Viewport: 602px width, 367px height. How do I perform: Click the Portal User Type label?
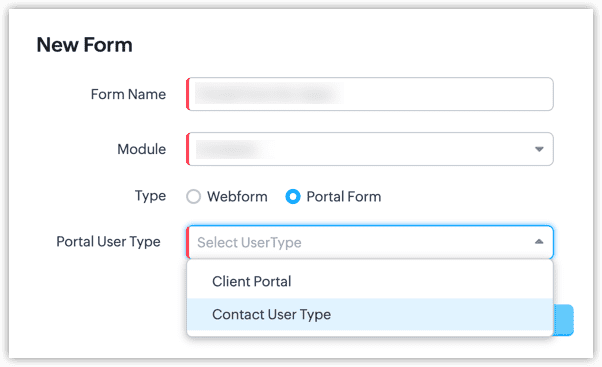point(108,242)
